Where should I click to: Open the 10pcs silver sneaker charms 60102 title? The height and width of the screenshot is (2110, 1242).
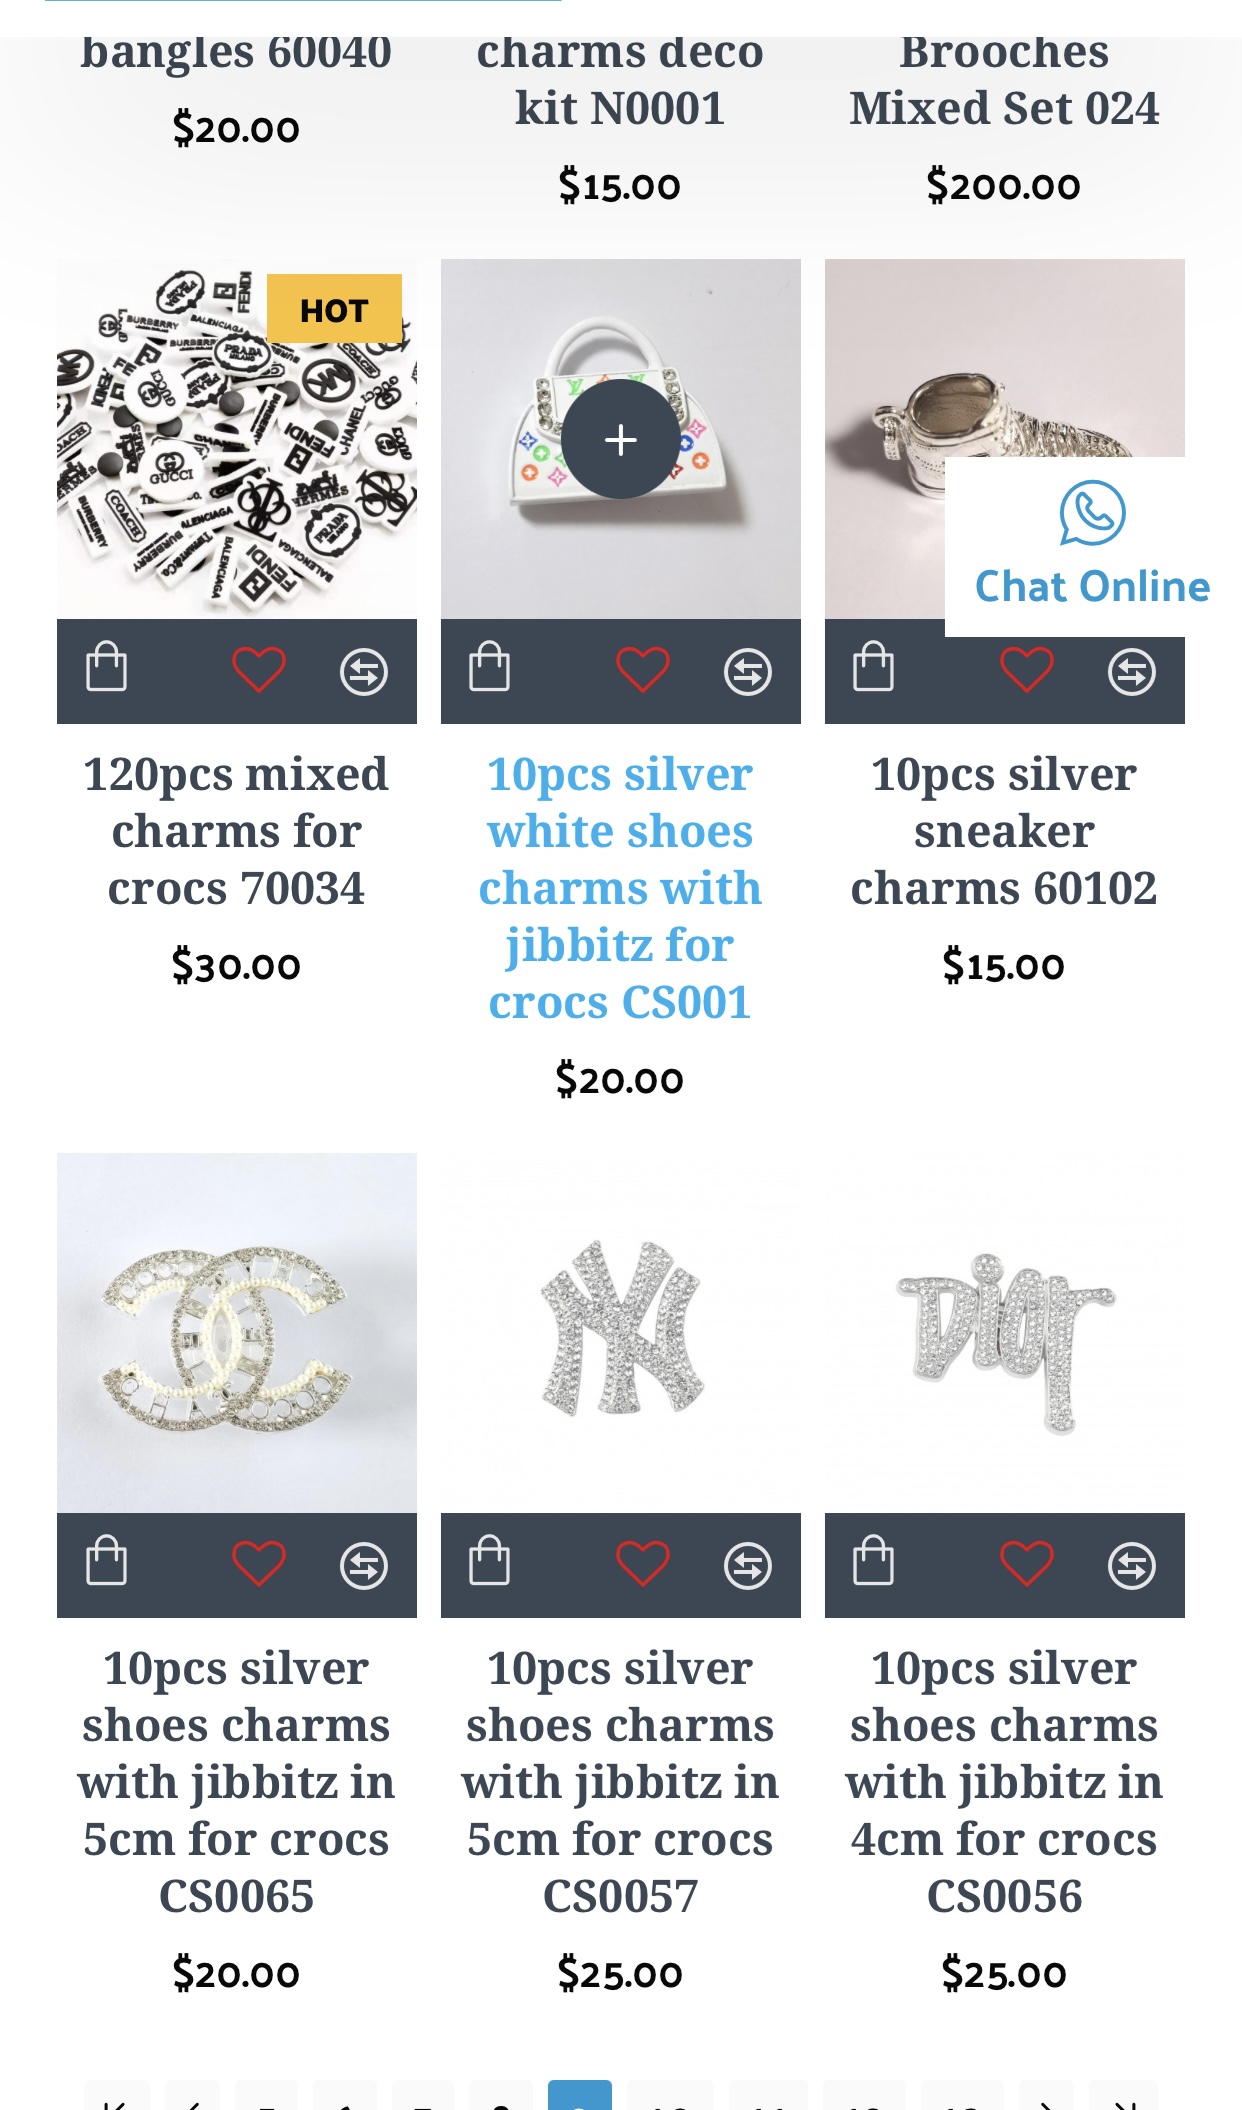[1004, 831]
